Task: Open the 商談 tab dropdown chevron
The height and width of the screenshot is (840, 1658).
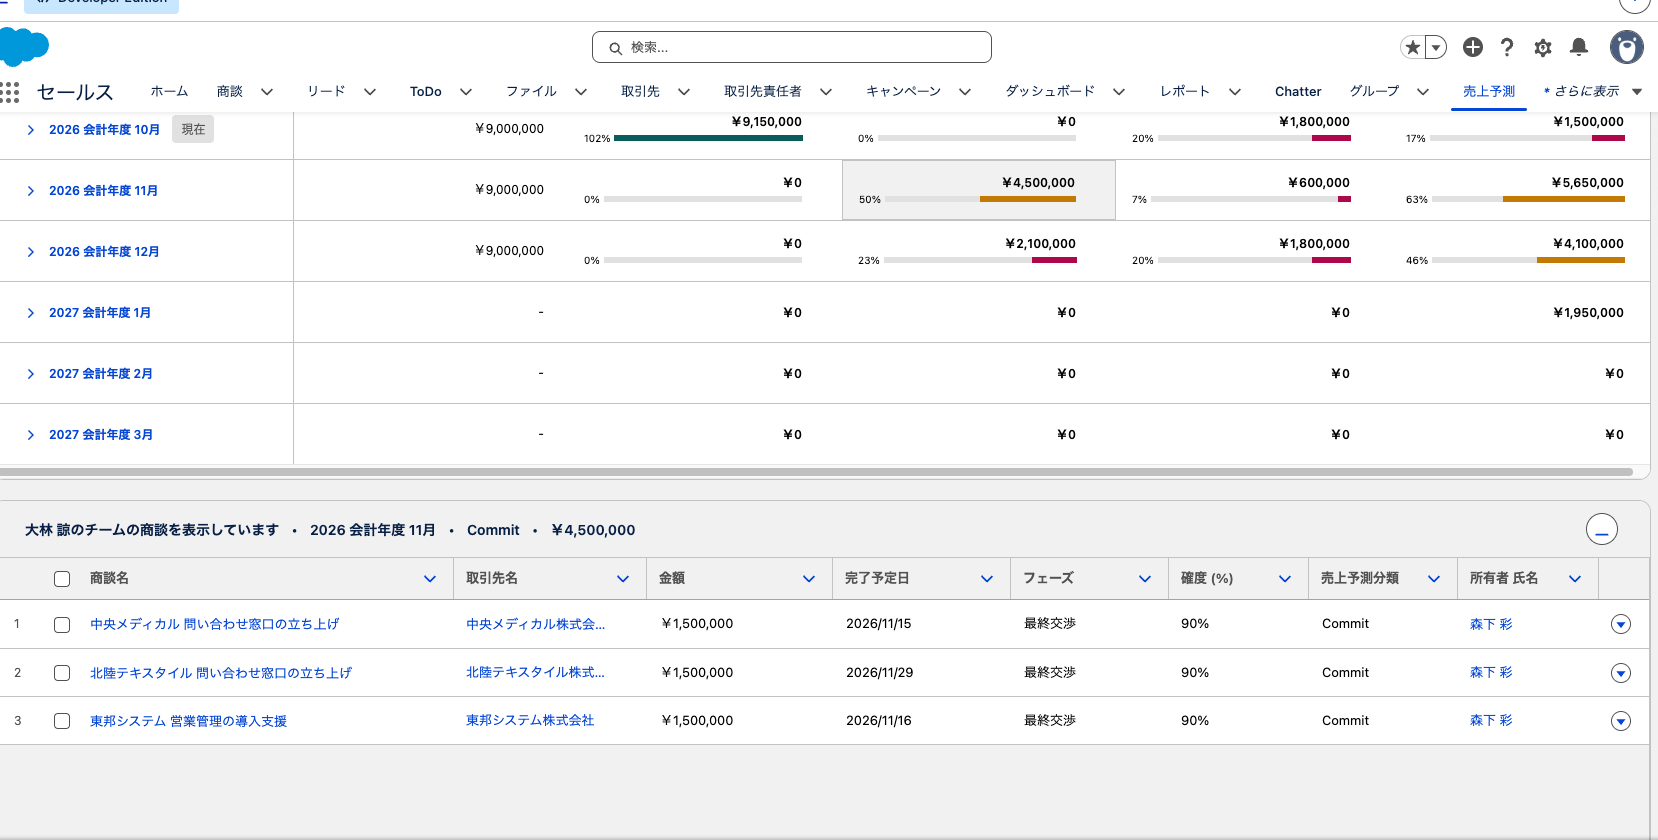Action: [x=267, y=92]
